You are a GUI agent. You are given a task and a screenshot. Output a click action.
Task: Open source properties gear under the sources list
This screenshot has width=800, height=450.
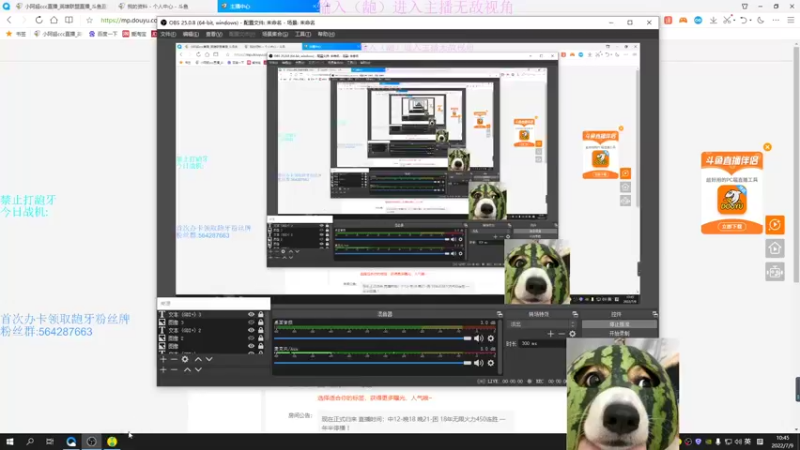pos(185,359)
